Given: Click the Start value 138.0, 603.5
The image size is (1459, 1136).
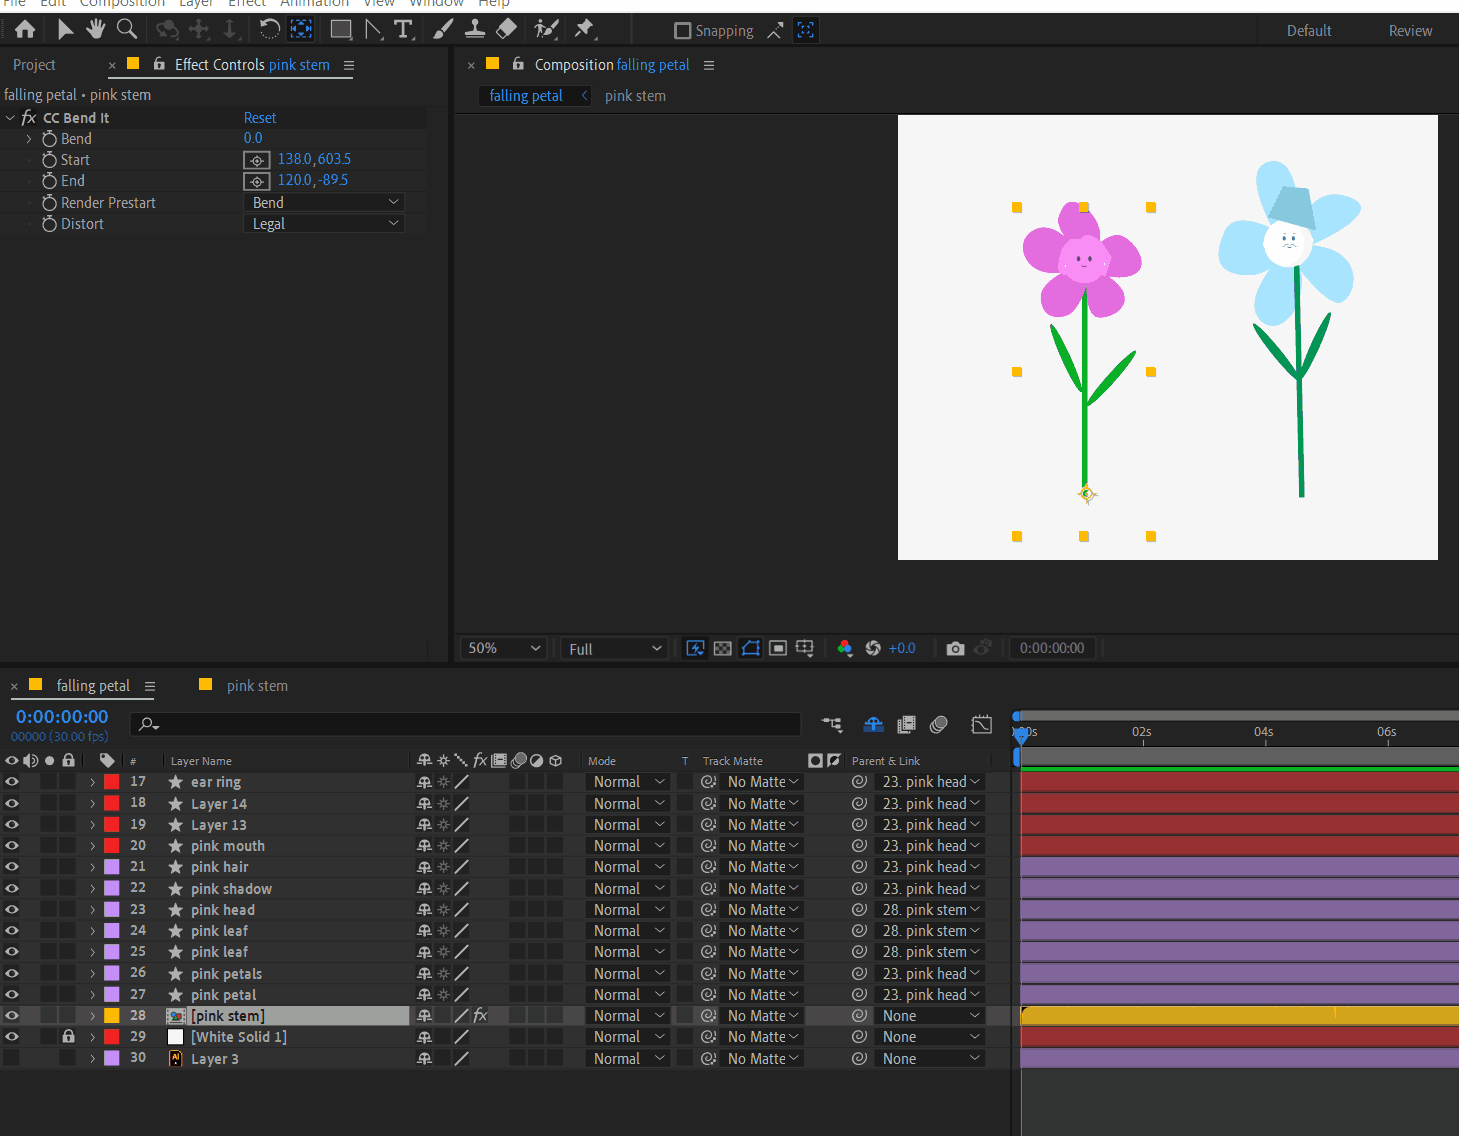Looking at the screenshot, I should pos(314,160).
